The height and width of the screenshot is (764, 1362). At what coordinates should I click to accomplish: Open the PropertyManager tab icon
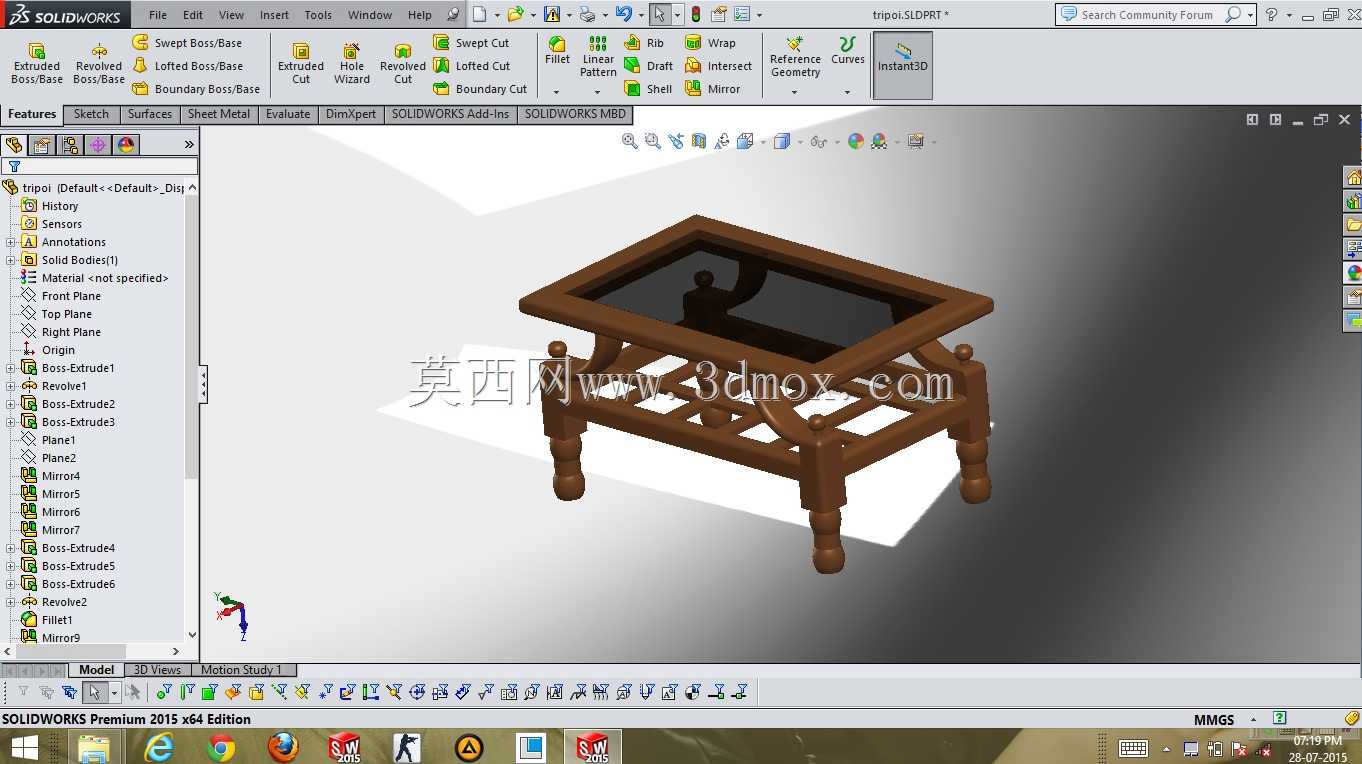[x=42, y=145]
